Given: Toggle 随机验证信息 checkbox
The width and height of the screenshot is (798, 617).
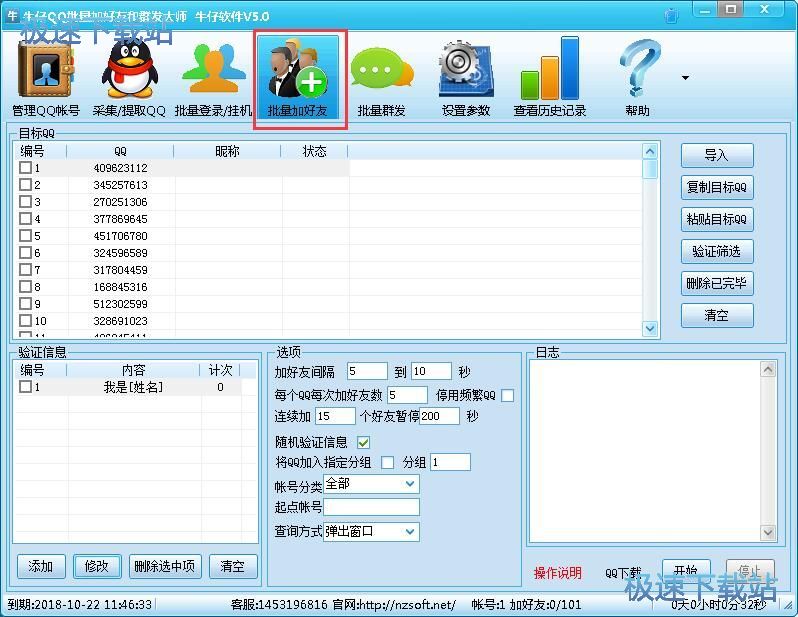Looking at the screenshot, I should pyautogui.click(x=363, y=442).
